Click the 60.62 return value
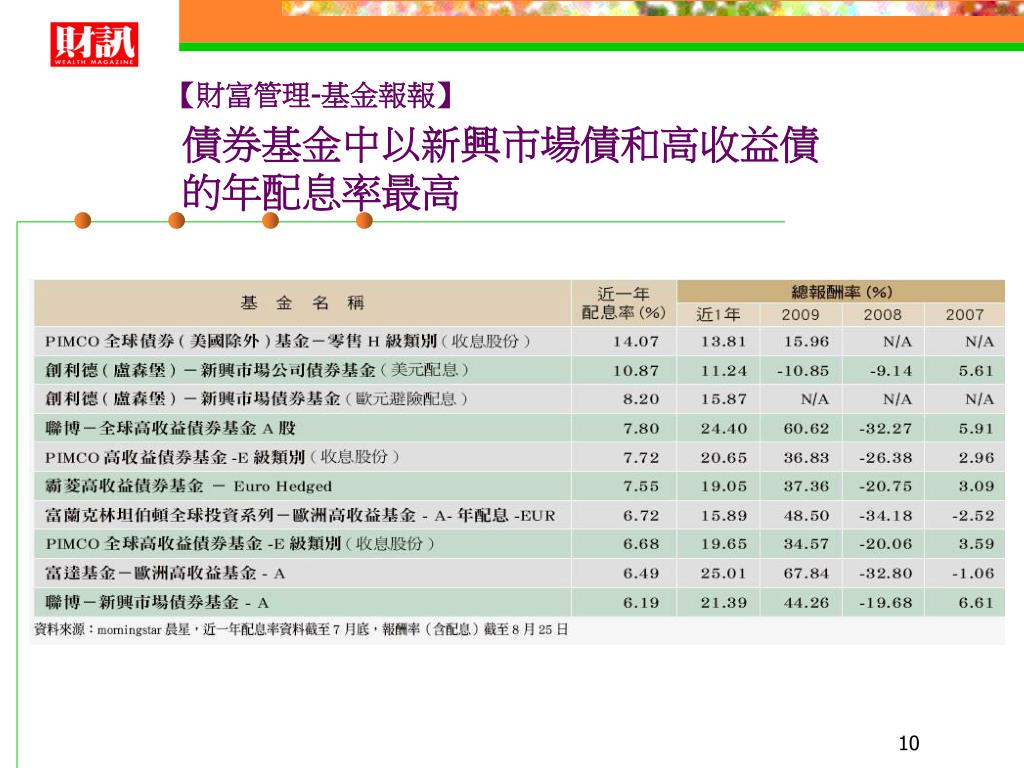The image size is (1024, 768). (x=806, y=428)
